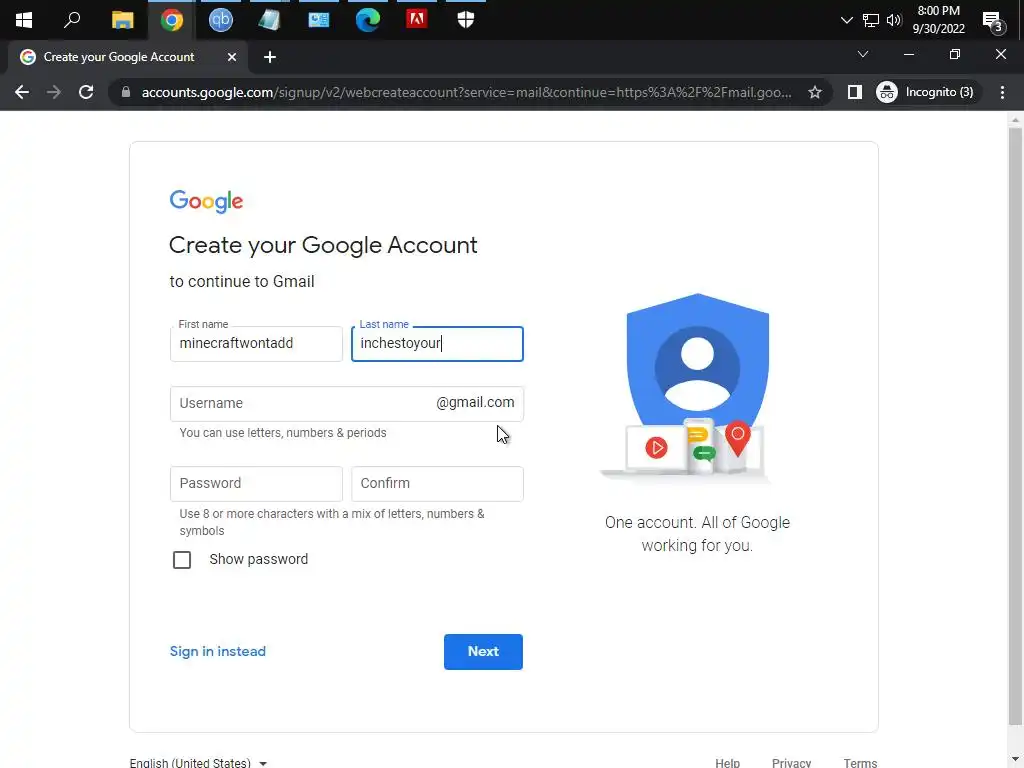Open network status tray icon
This screenshot has height=768, width=1024.
coord(871,20)
